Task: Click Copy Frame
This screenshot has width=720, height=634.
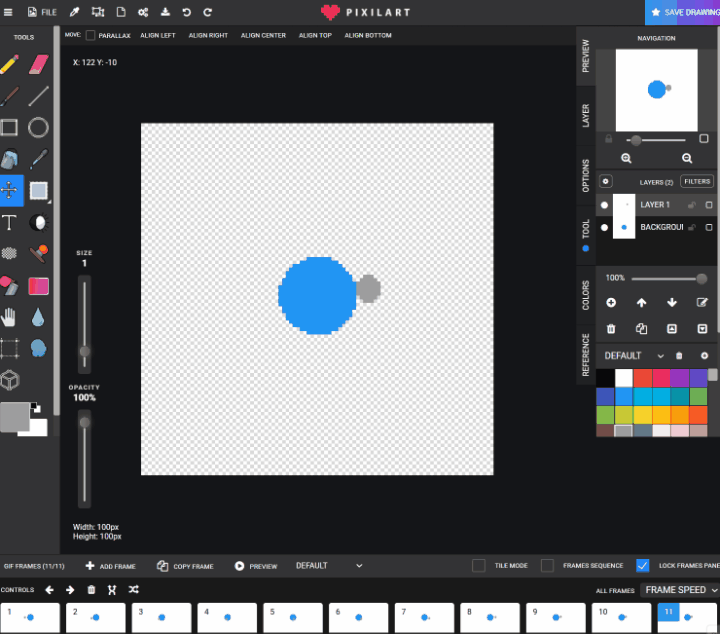Action: tap(185, 566)
